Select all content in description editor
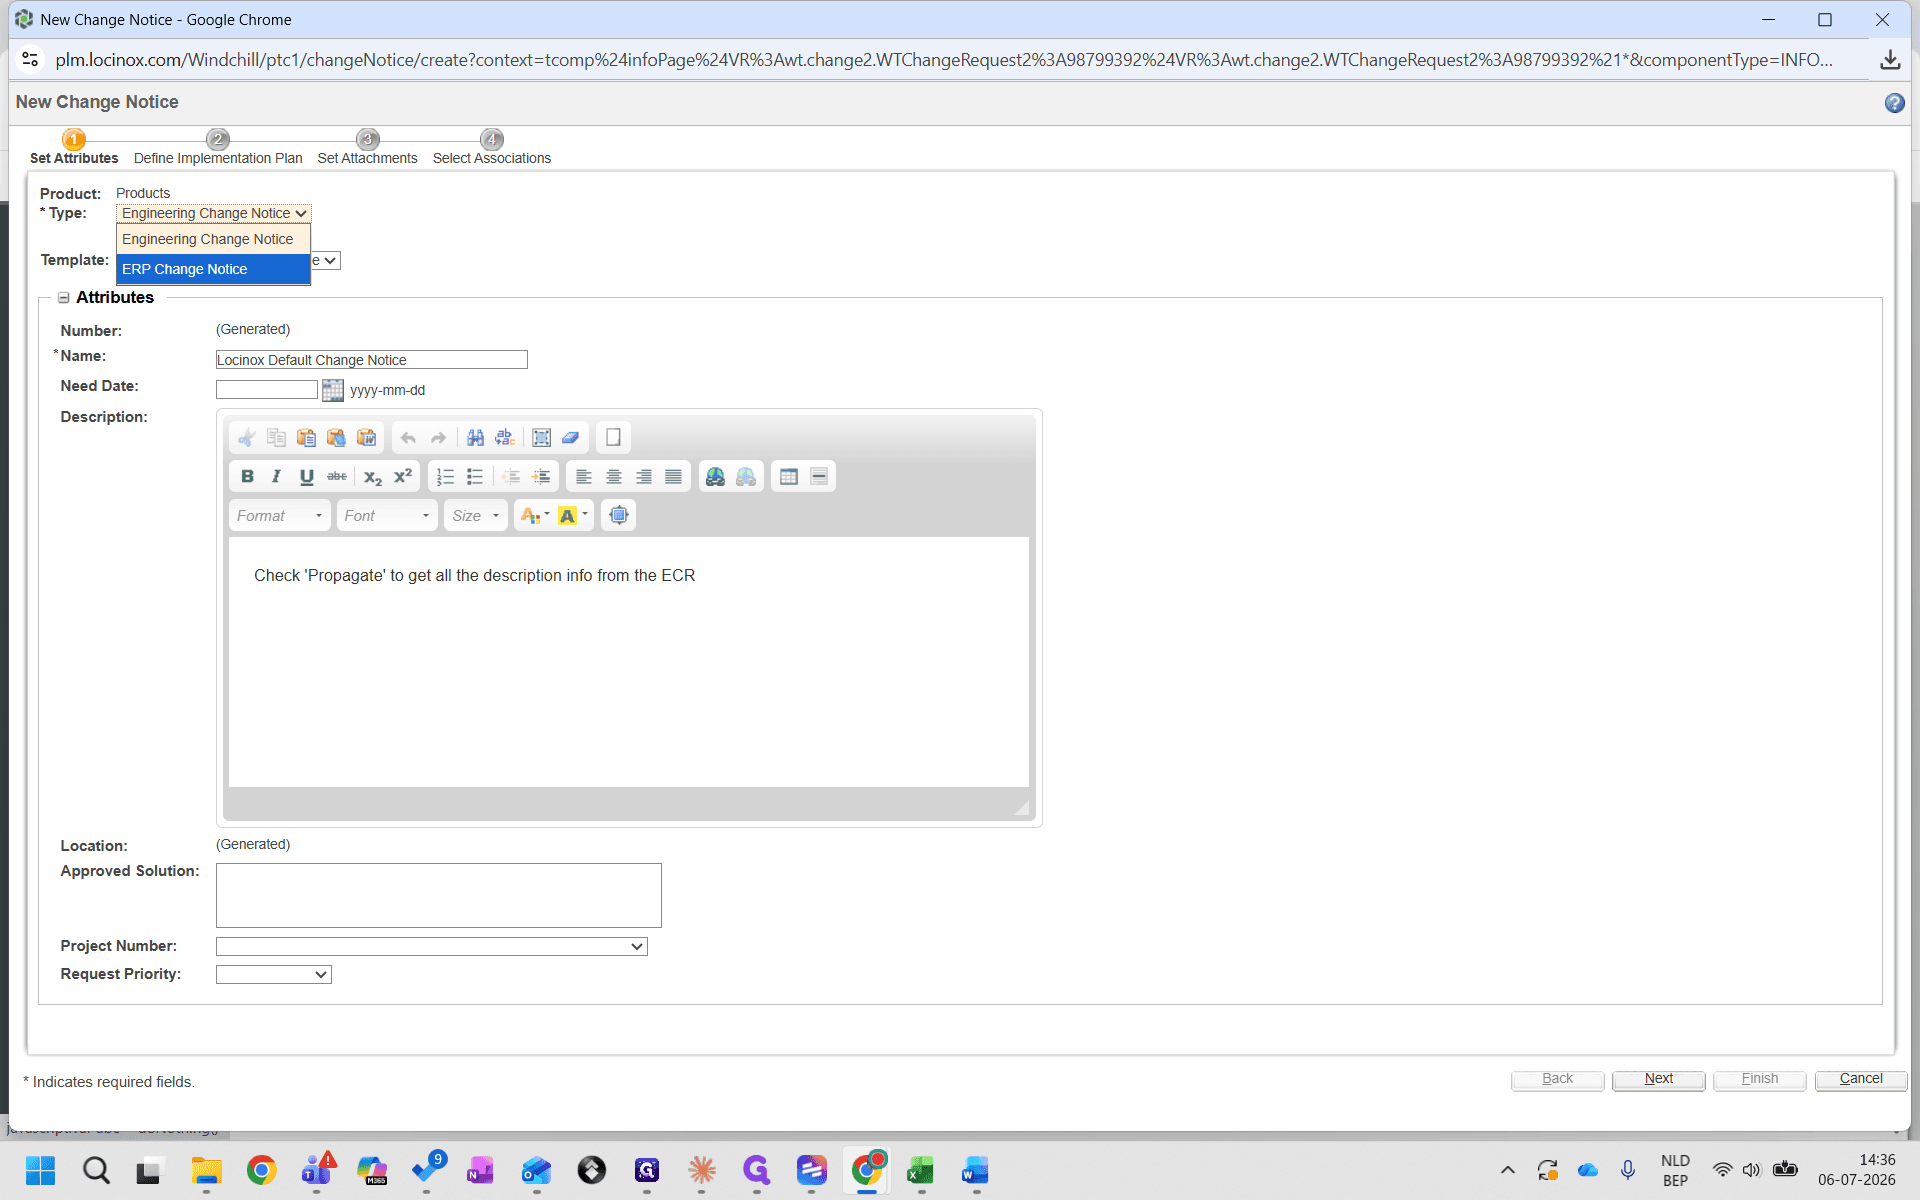 (541, 438)
